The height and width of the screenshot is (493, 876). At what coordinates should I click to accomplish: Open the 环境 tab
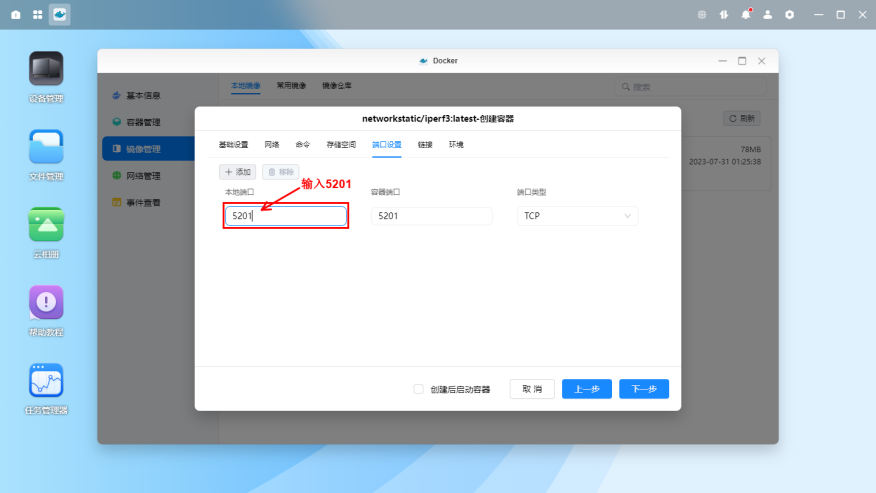tap(456, 145)
